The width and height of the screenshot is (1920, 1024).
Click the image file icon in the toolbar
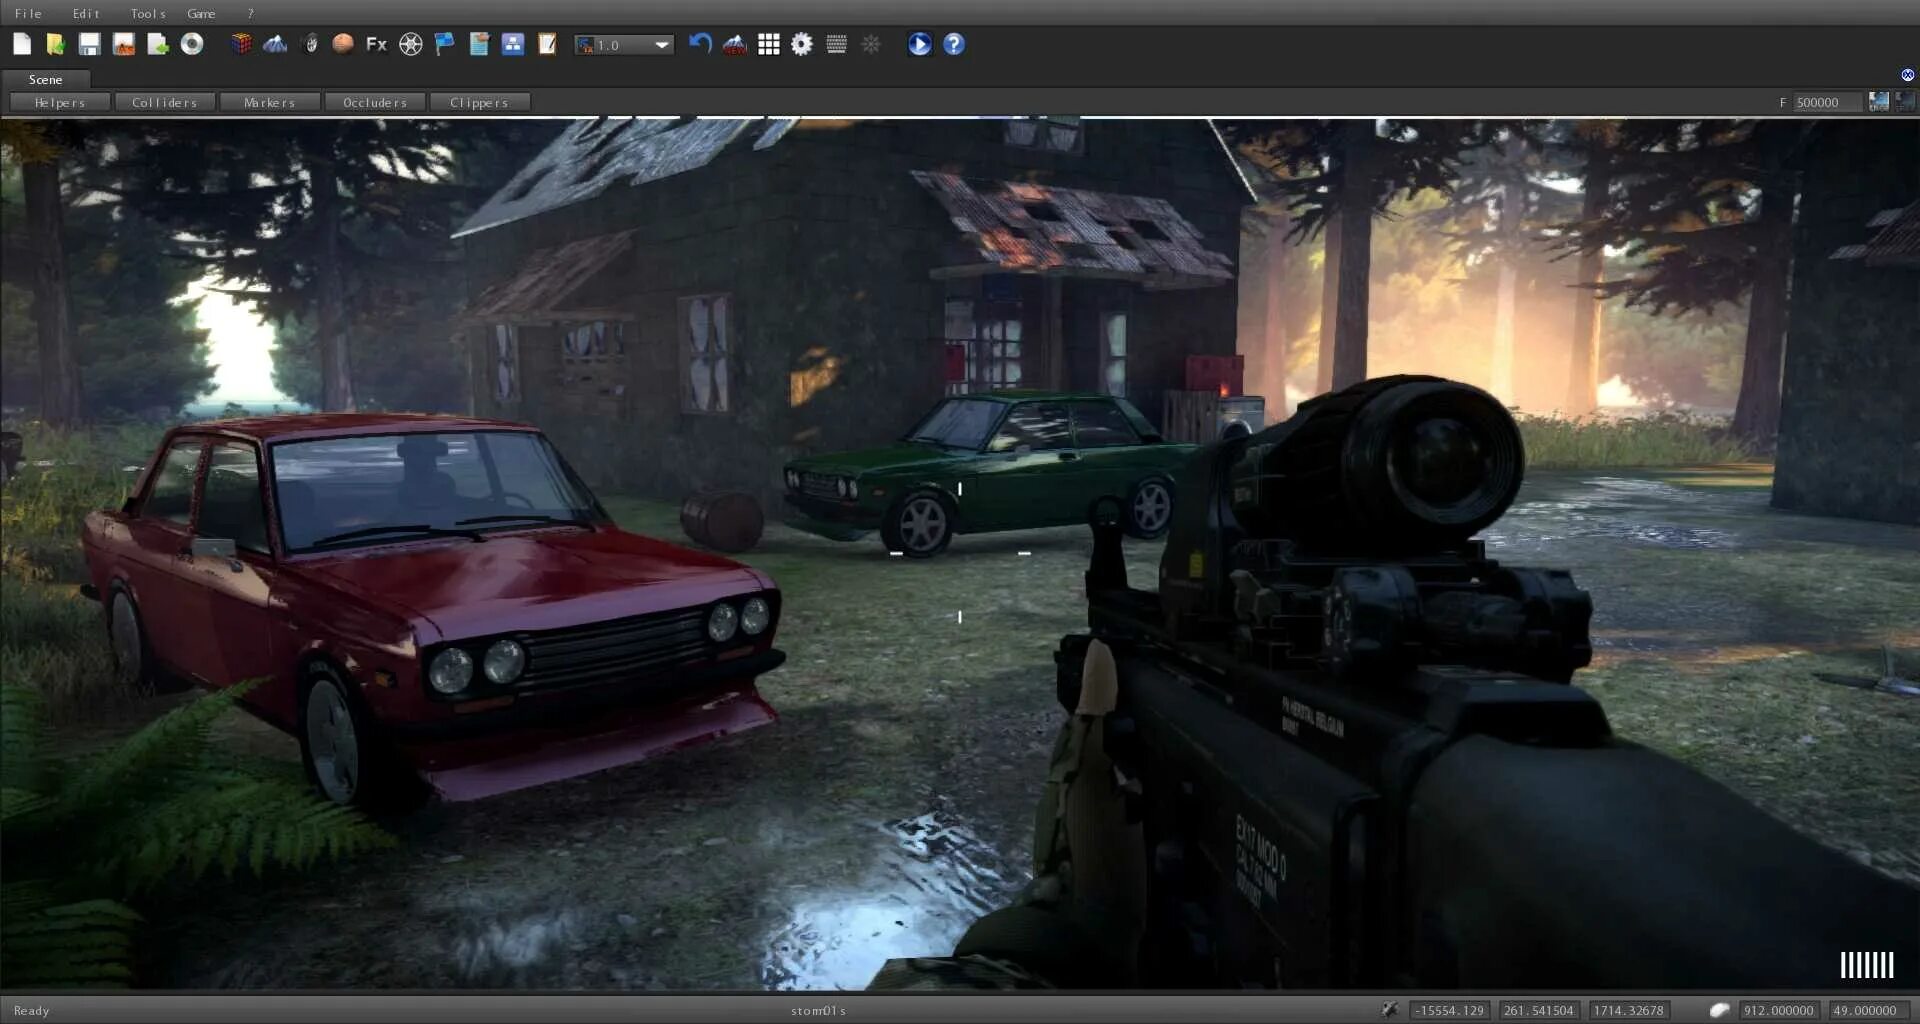tap(124, 44)
